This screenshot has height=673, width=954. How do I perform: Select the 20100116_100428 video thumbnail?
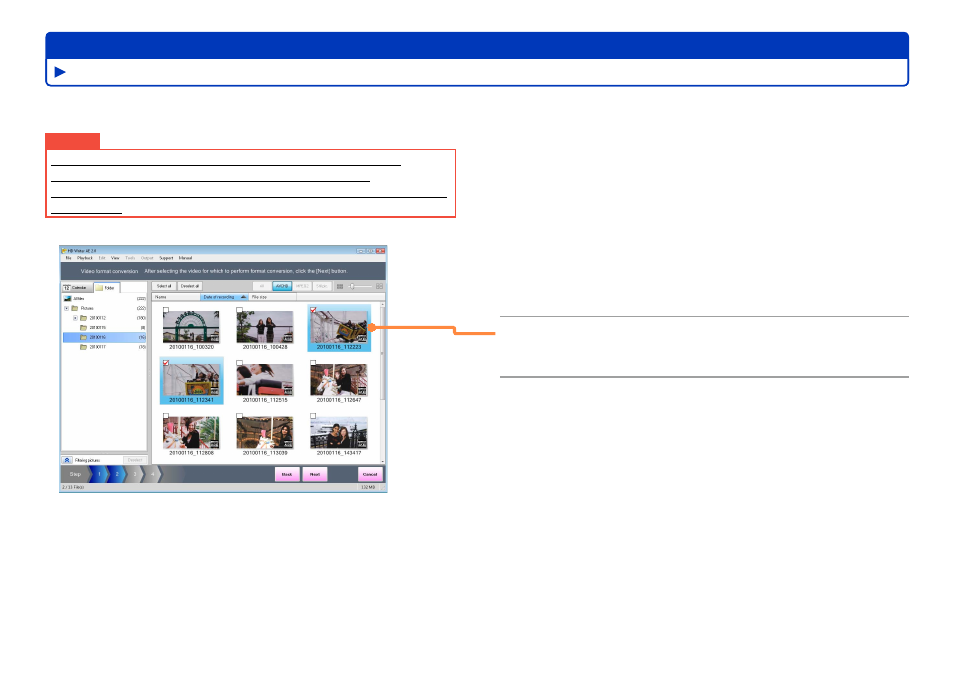tap(265, 327)
